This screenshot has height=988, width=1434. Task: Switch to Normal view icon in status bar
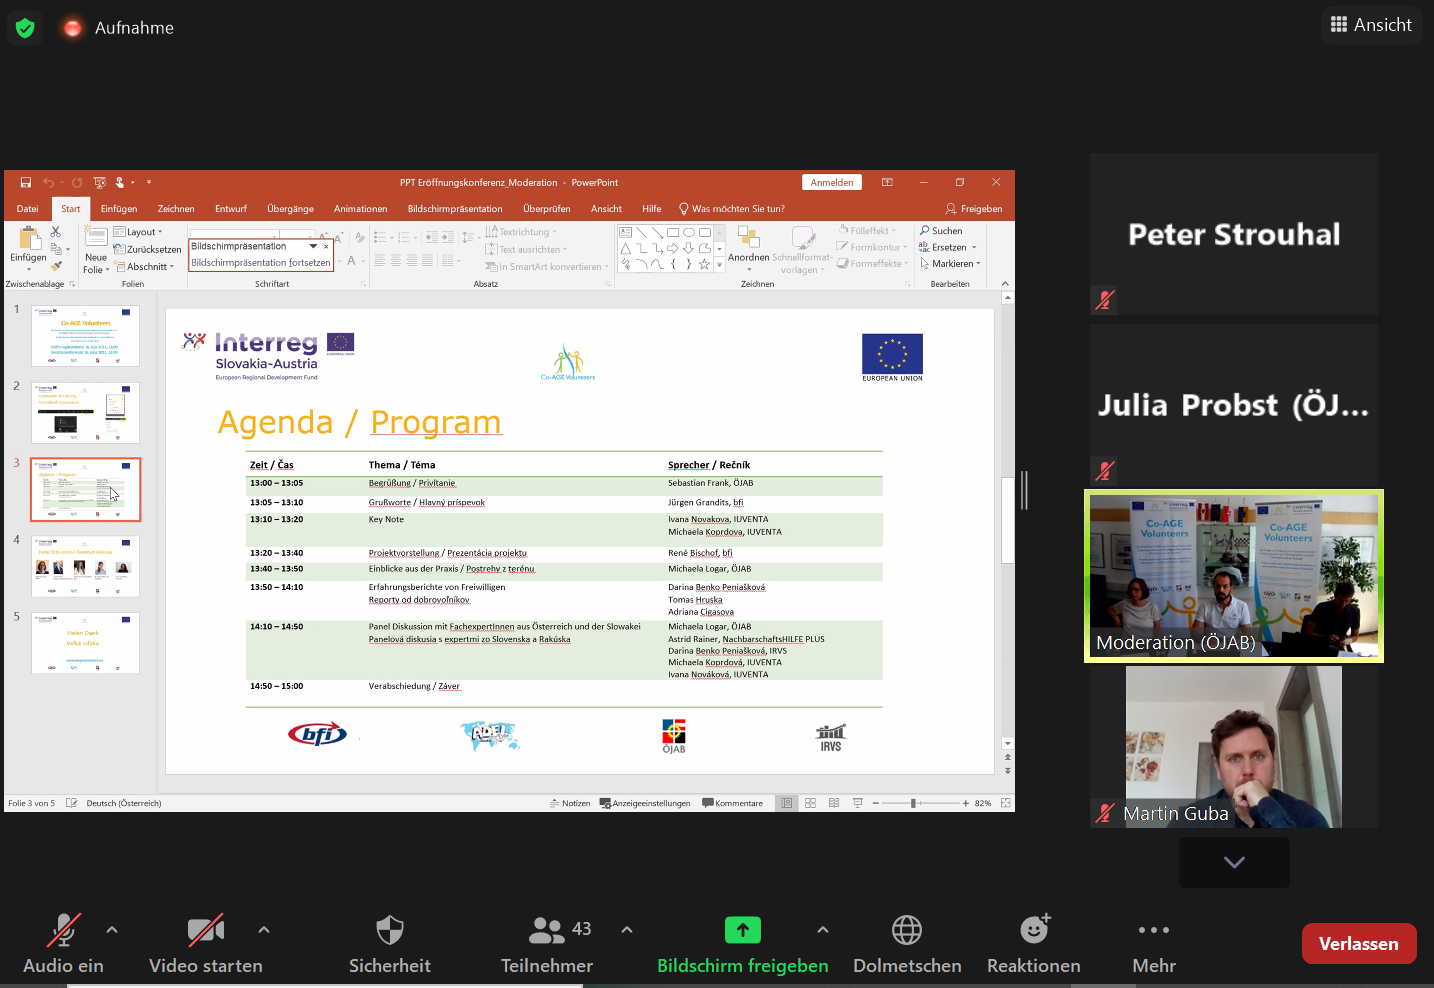[x=787, y=803]
